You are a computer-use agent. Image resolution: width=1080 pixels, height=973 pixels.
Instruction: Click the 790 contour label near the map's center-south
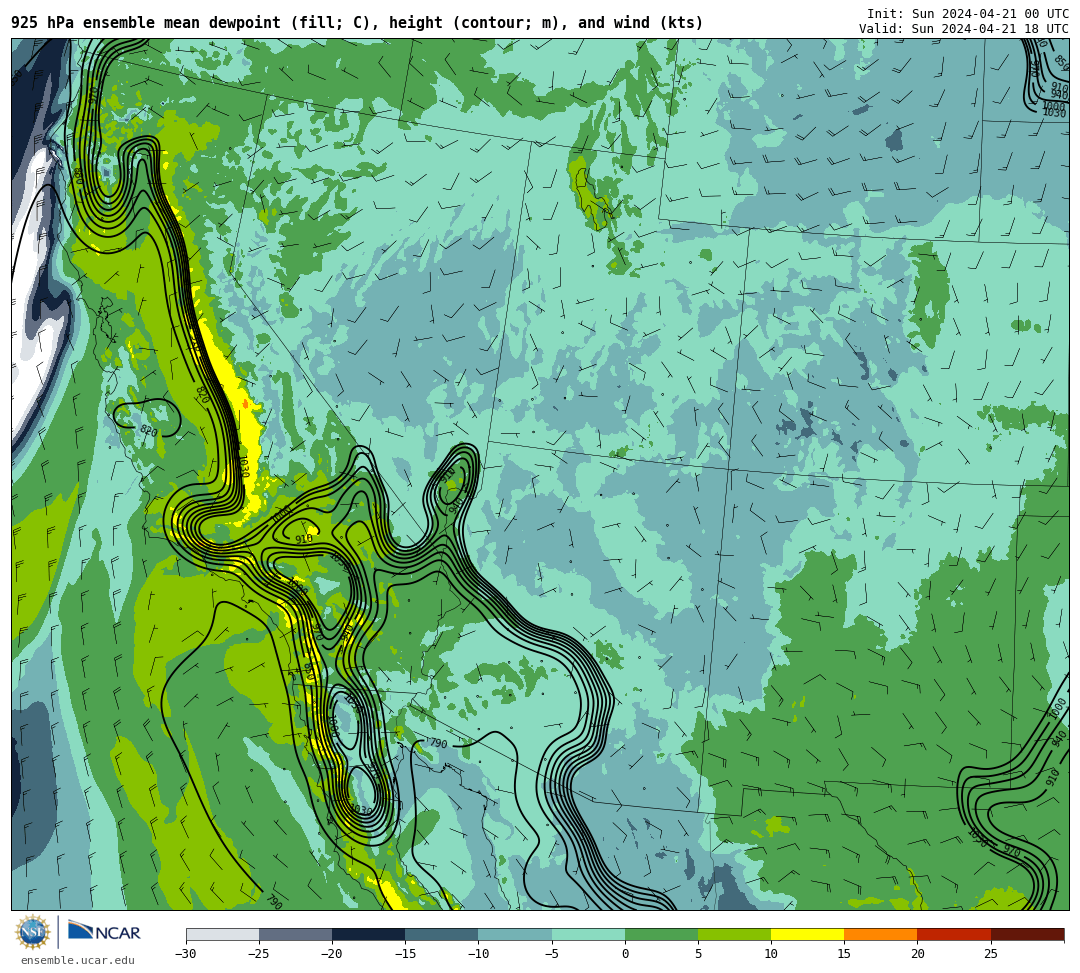[x=438, y=744]
